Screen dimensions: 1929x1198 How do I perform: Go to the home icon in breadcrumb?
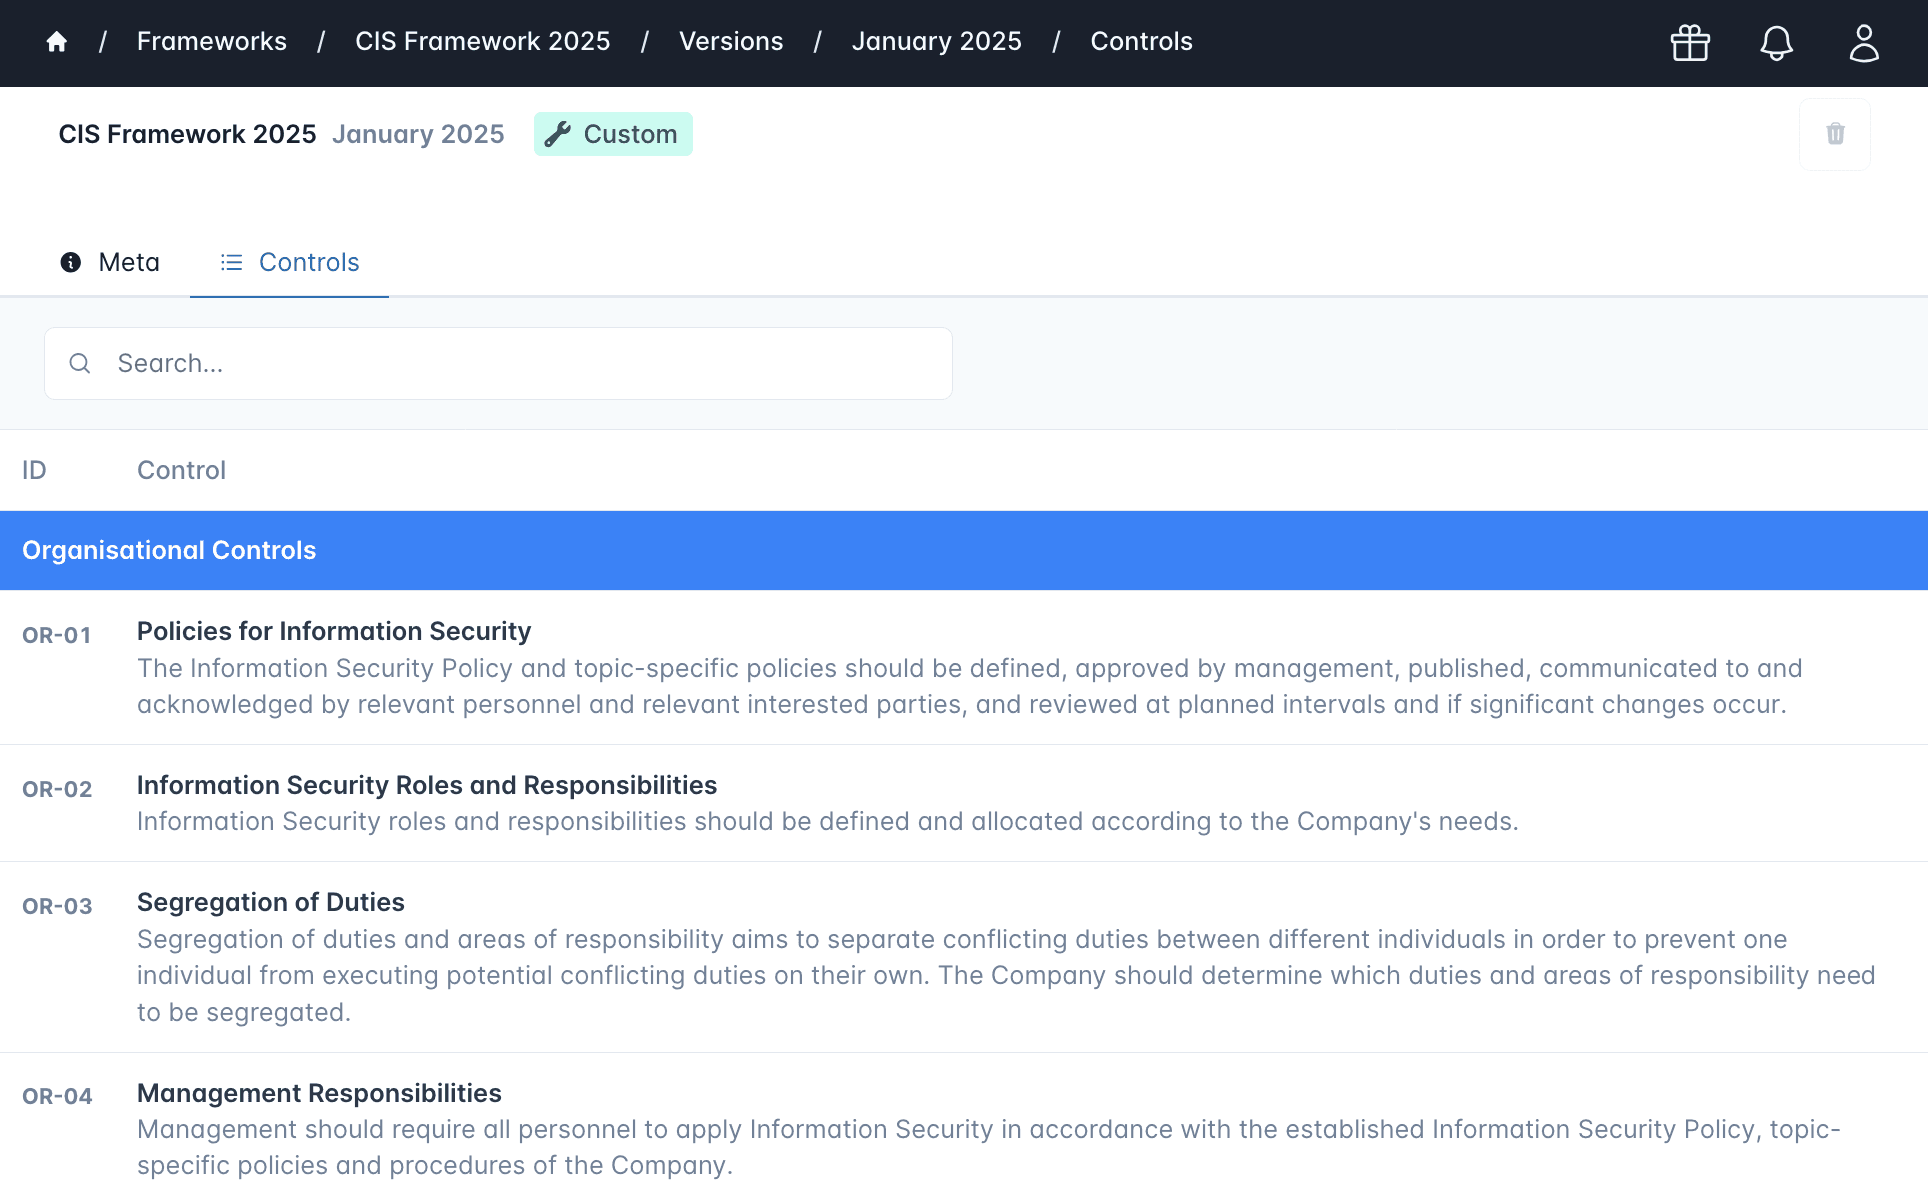57,42
